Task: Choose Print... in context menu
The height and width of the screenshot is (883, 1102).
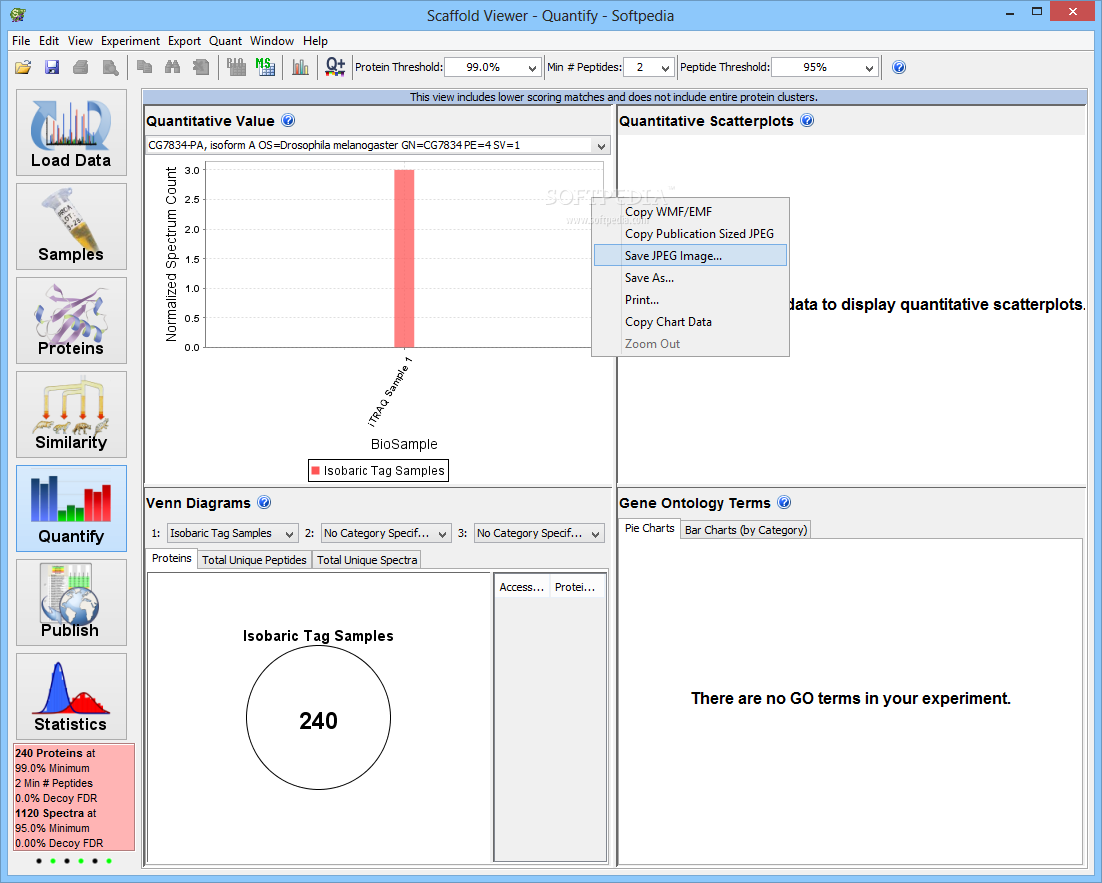Action: click(x=690, y=299)
